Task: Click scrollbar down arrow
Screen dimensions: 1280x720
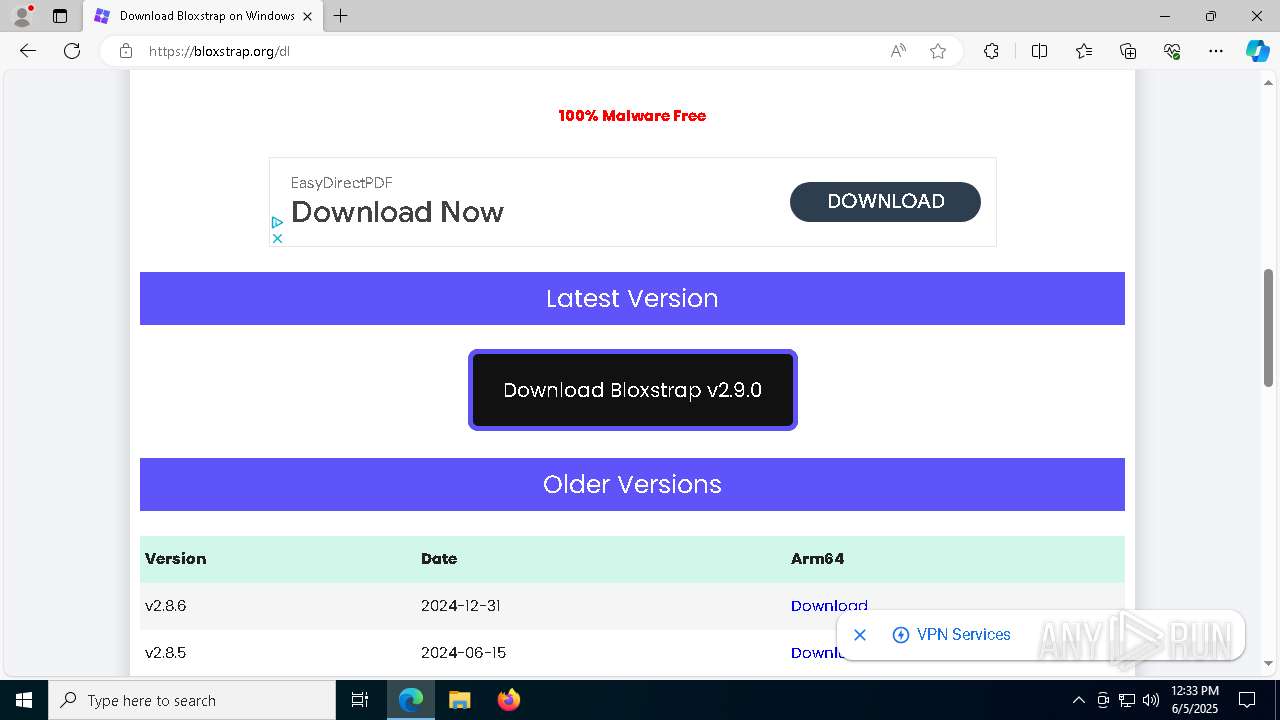Action: (1268, 663)
